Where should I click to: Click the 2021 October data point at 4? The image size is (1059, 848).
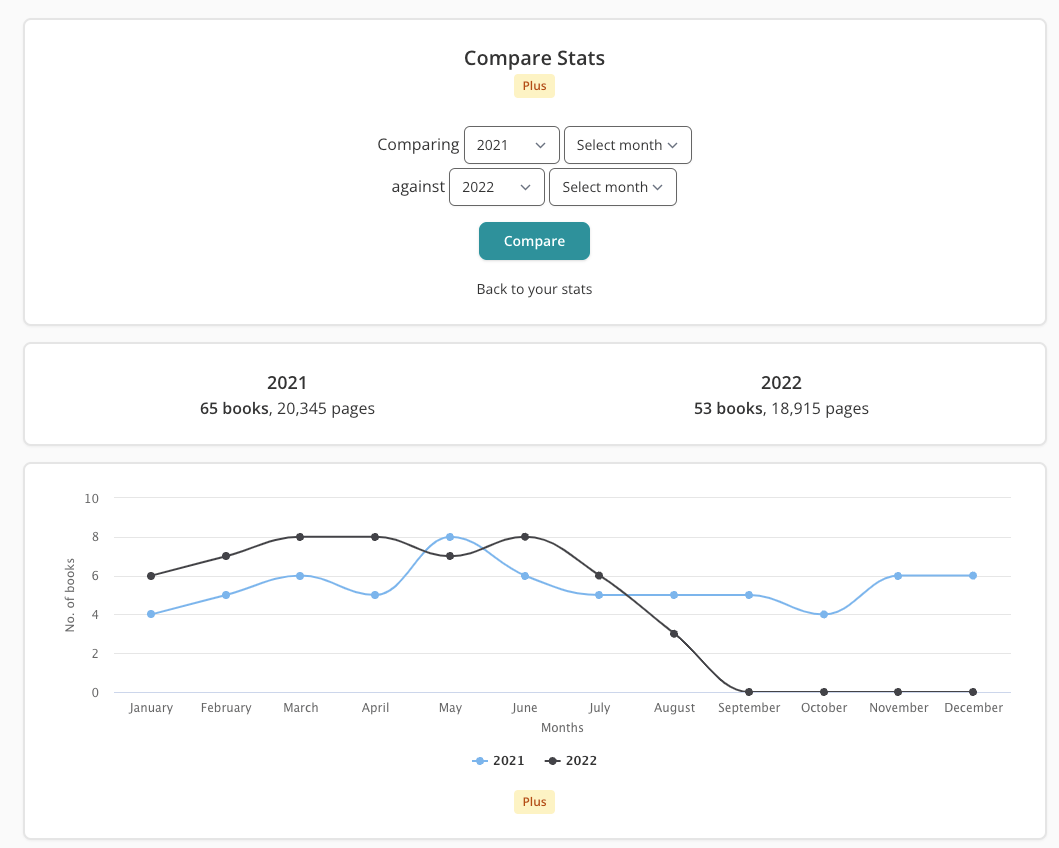(824, 614)
